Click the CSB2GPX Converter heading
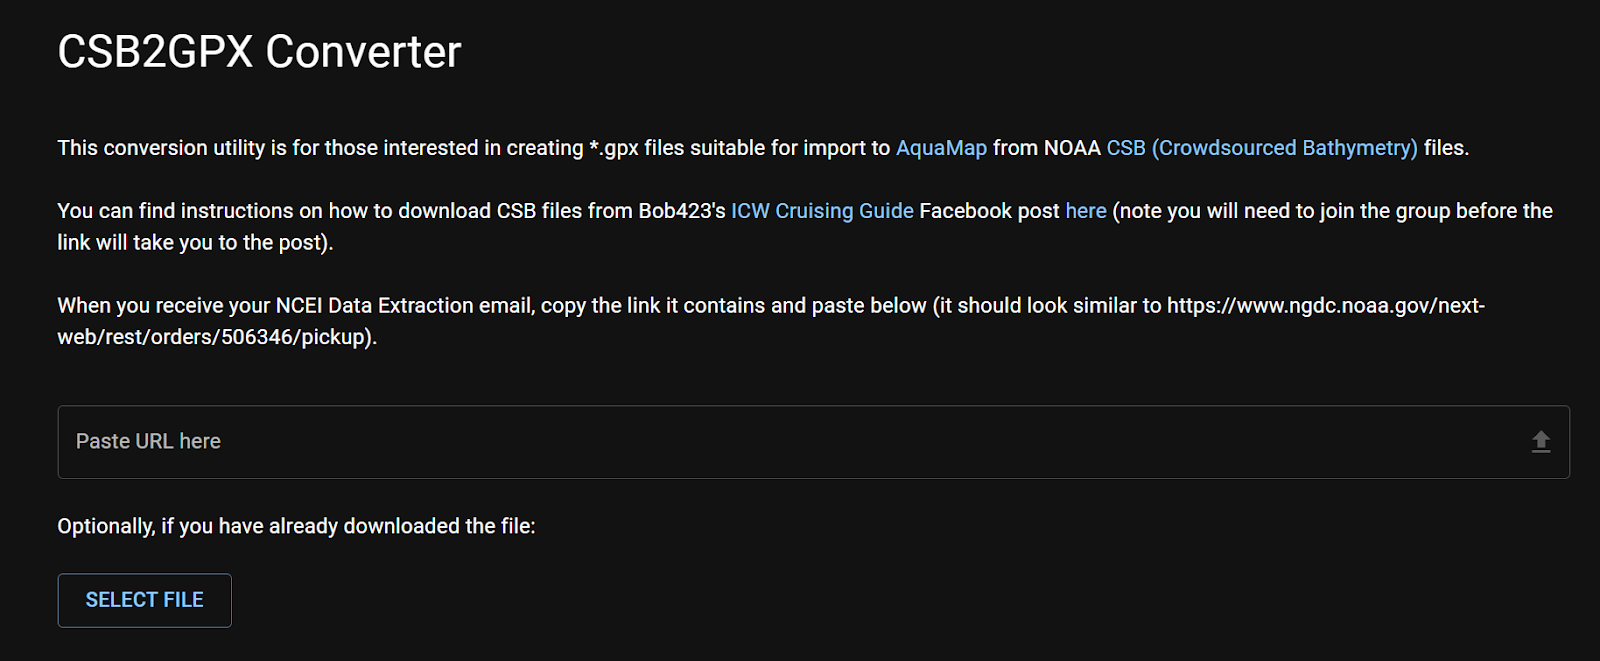The width and height of the screenshot is (1600, 661). 259,52
